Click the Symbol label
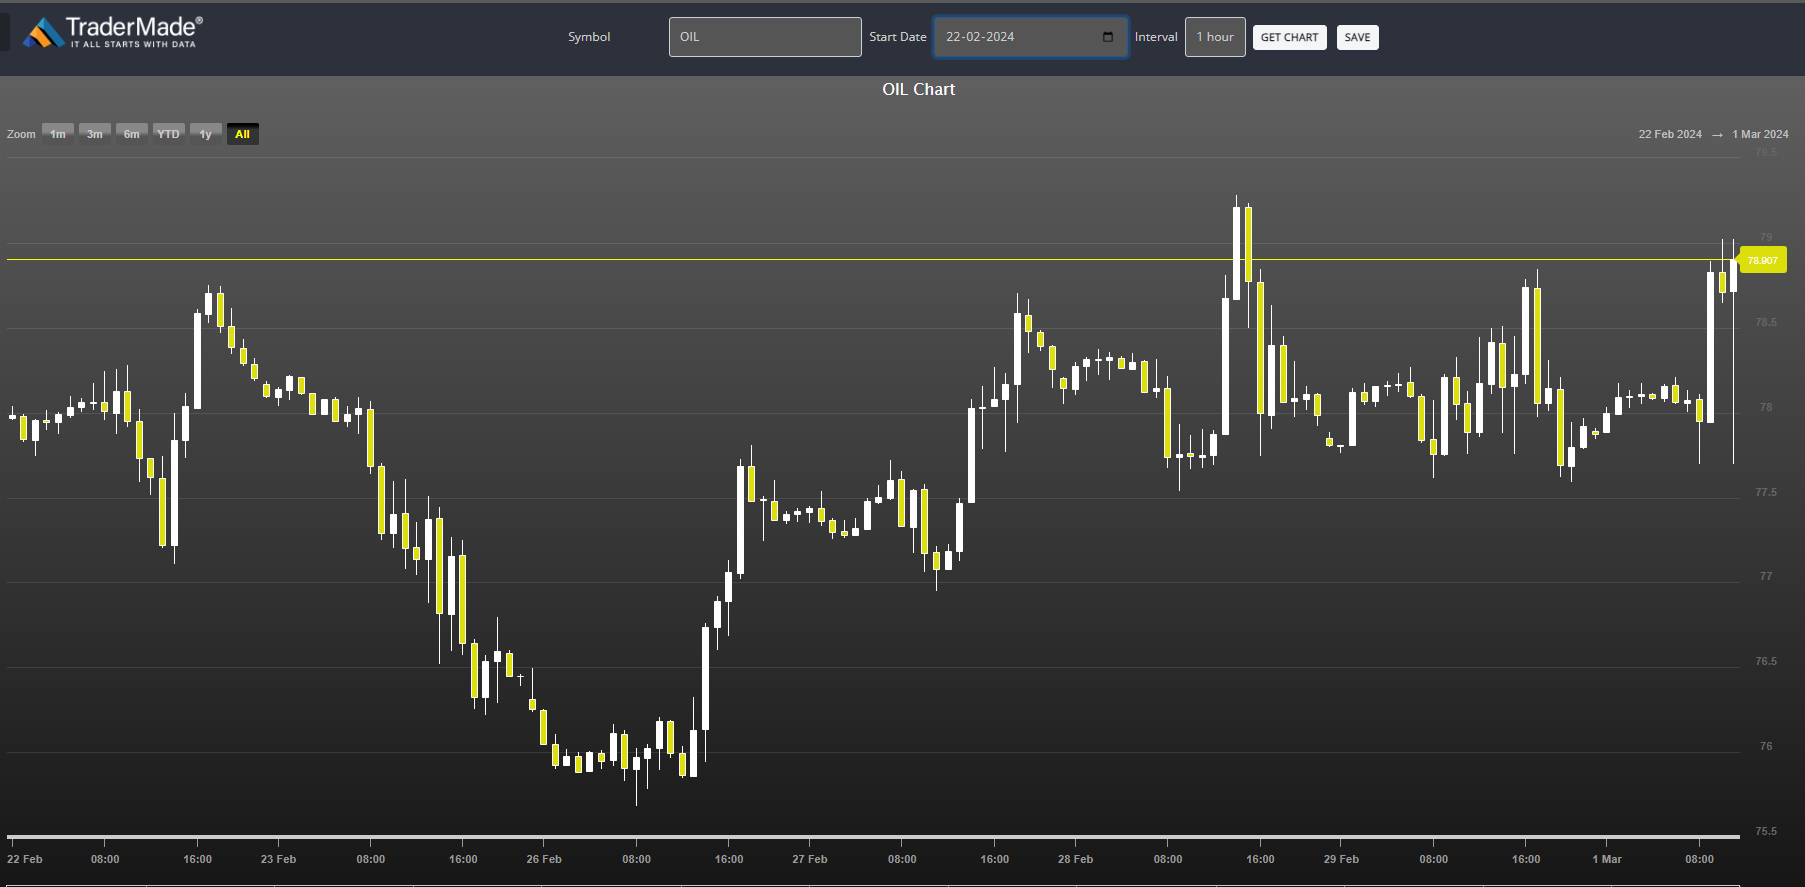Image resolution: width=1805 pixels, height=887 pixels. tap(589, 37)
